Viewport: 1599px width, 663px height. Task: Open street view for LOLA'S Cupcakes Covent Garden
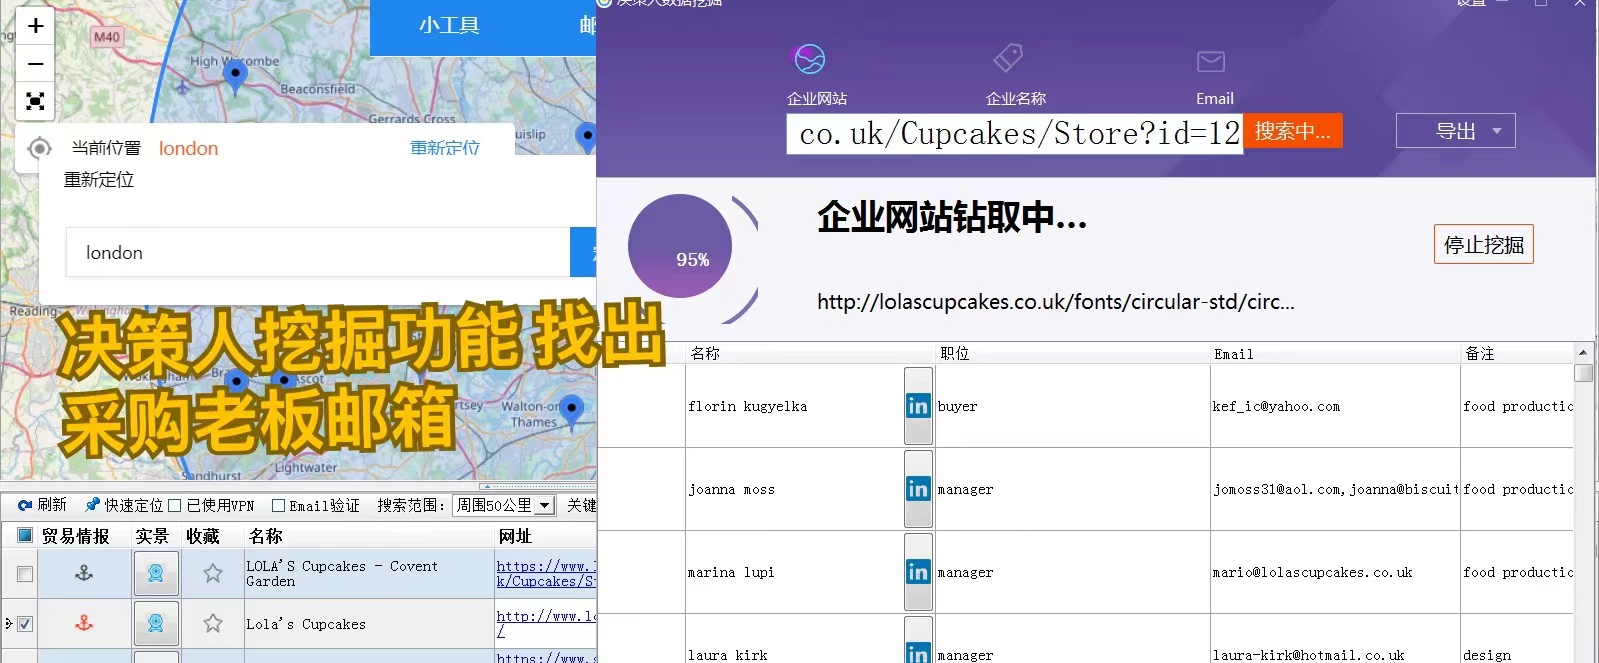(x=156, y=573)
